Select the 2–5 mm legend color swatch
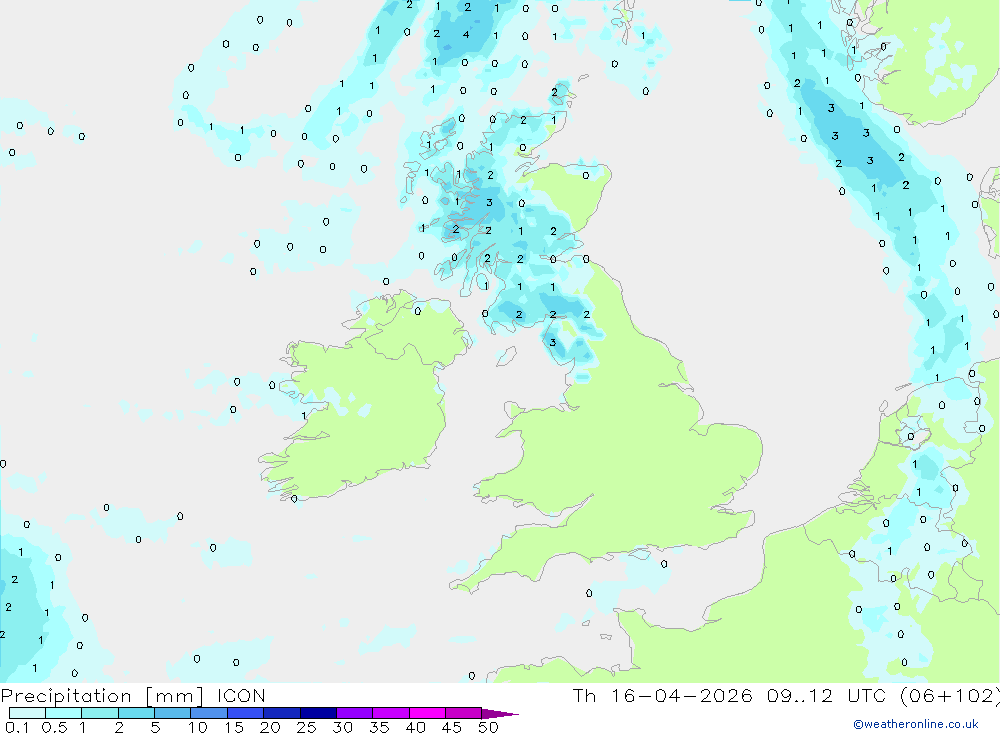Image resolution: width=1000 pixels, height=733 pixels. pos(136,713)
